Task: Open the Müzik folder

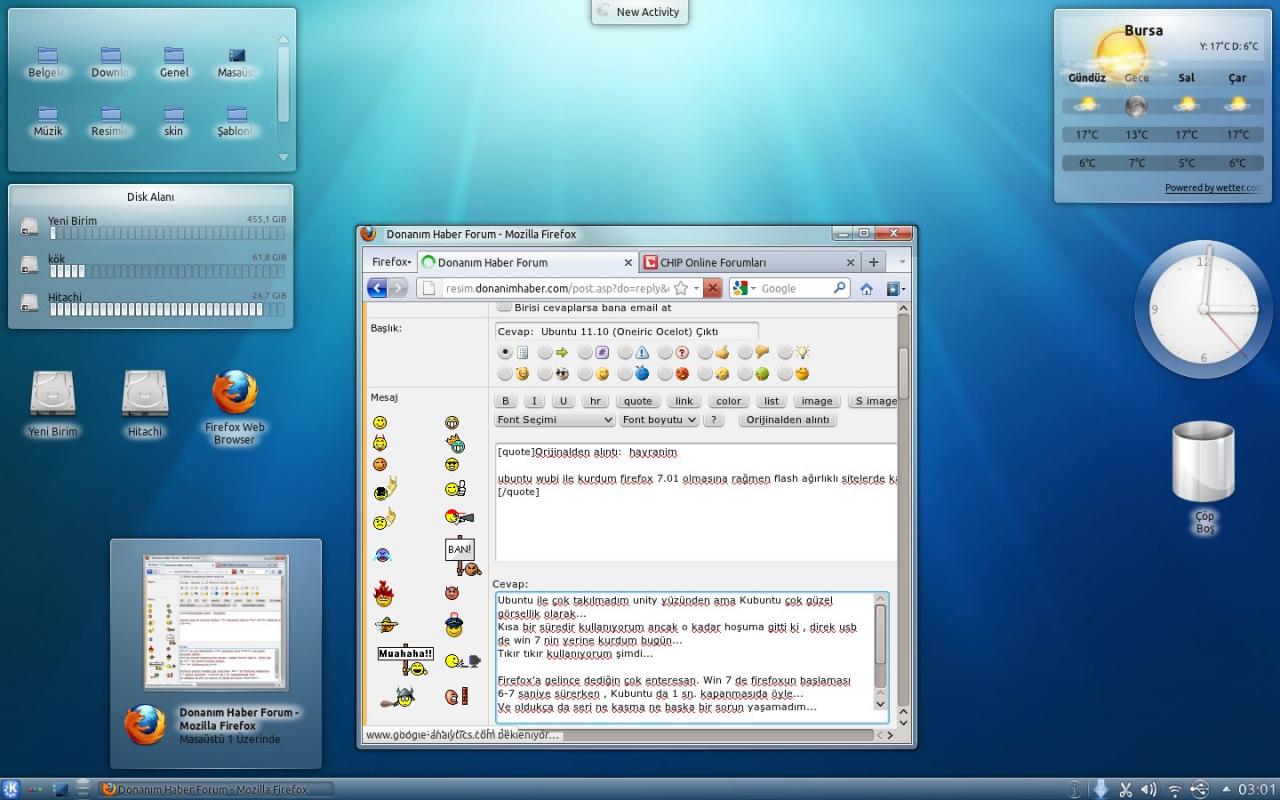Action: coord(47,121)
